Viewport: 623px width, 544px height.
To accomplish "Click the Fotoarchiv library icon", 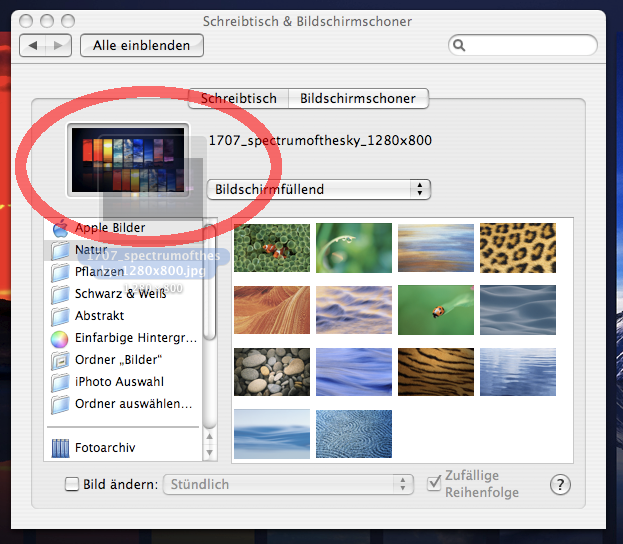I will click(59, 448).
